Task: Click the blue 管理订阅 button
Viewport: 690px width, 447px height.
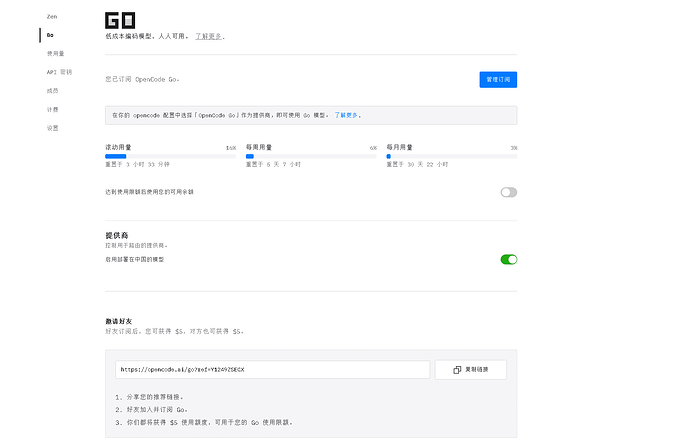Action: (498, 80)
